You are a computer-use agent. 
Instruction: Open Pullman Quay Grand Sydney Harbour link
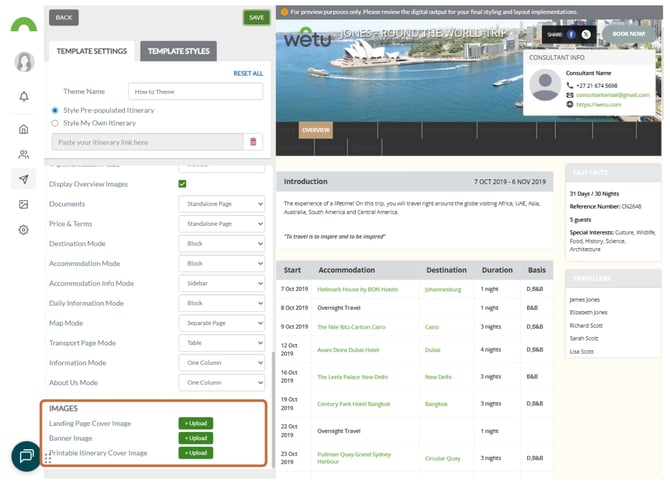[354, 458]
